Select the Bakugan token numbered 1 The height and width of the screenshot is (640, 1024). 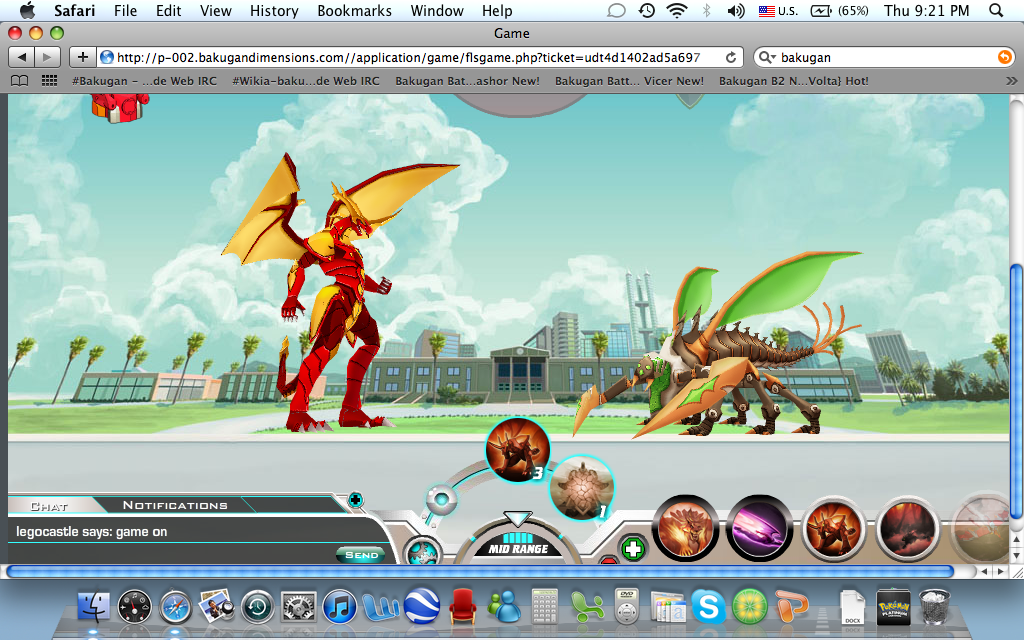(580, 489)
